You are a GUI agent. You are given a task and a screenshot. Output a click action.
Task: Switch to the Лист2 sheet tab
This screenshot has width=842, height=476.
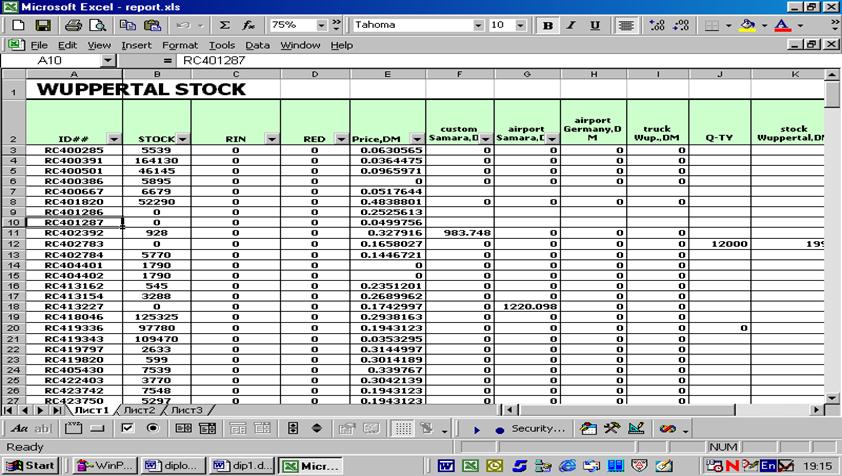coord(139,410)
